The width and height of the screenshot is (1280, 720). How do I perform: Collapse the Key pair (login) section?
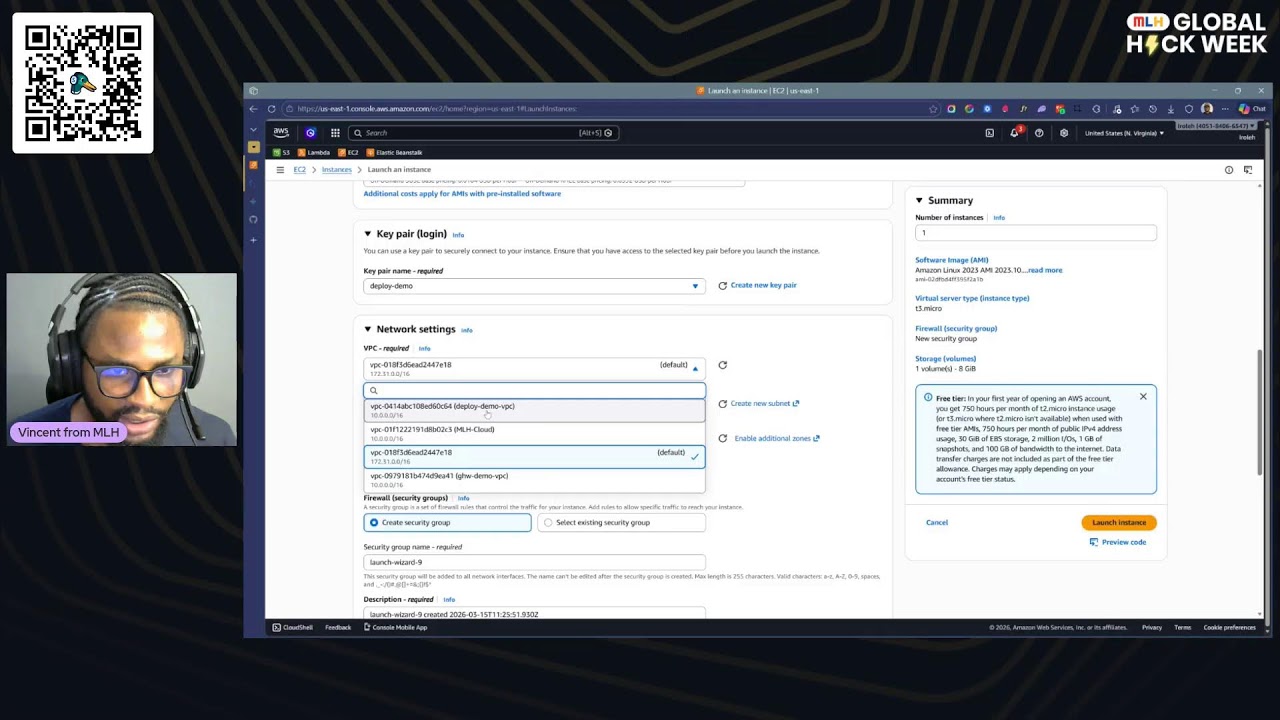367,234
